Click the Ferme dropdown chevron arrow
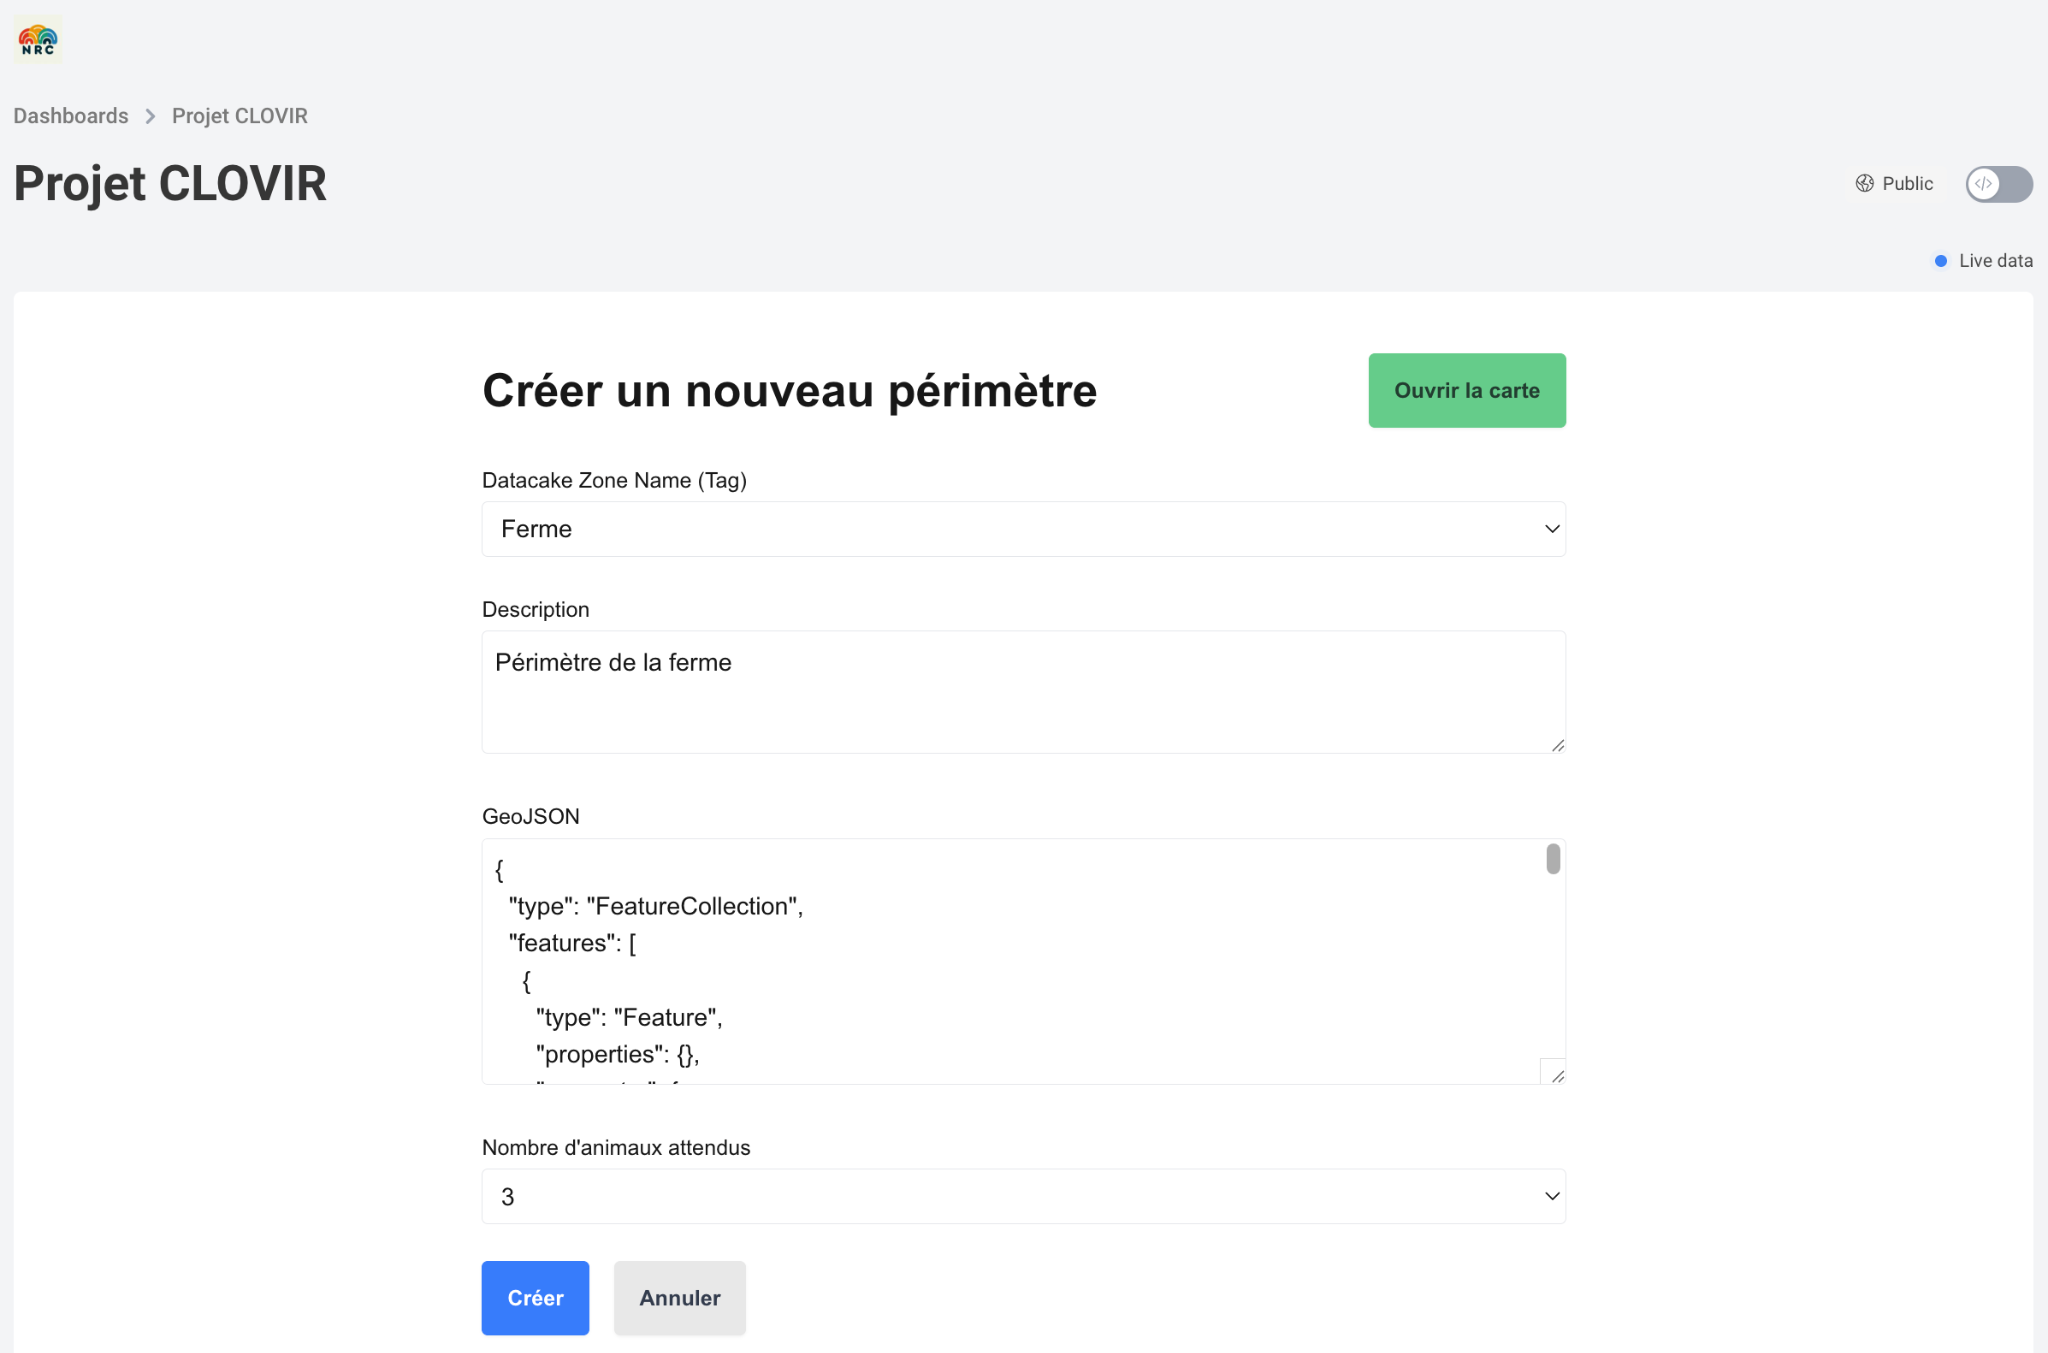Screen dimensions: 2048x1353 pyautogui.click(x=1551, y=529)
